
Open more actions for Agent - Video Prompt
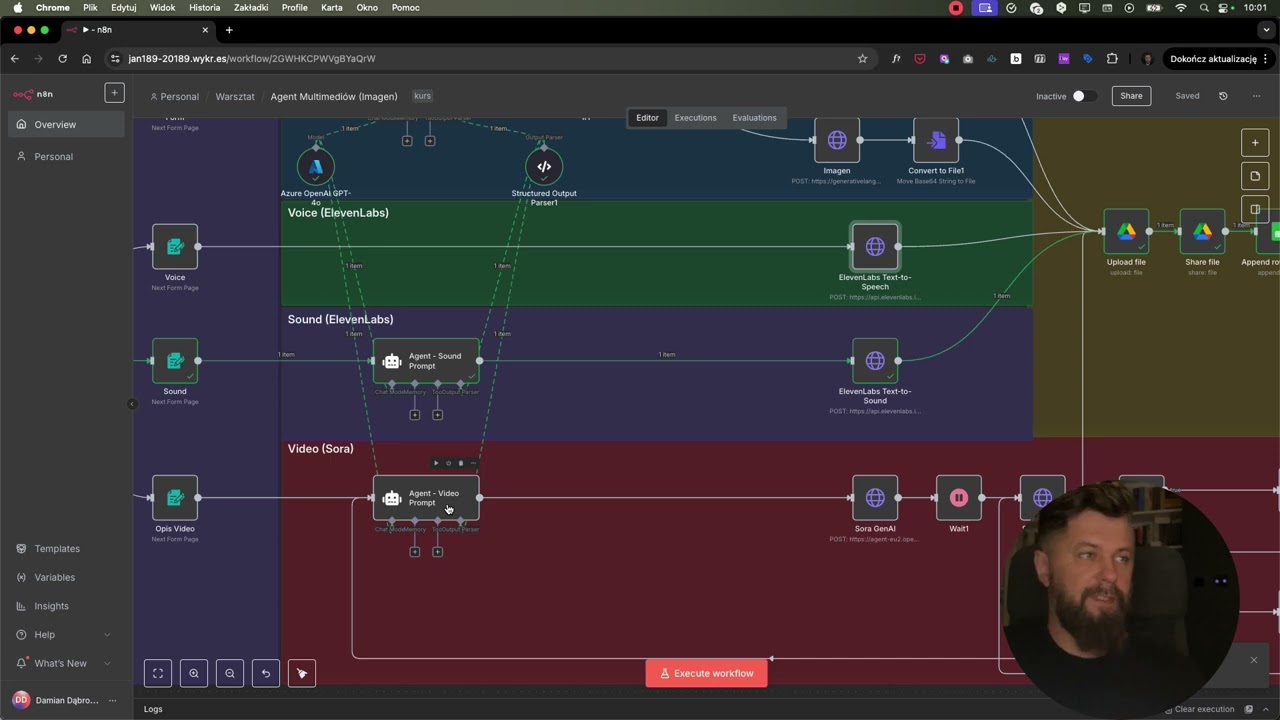(x=472, y=463)
